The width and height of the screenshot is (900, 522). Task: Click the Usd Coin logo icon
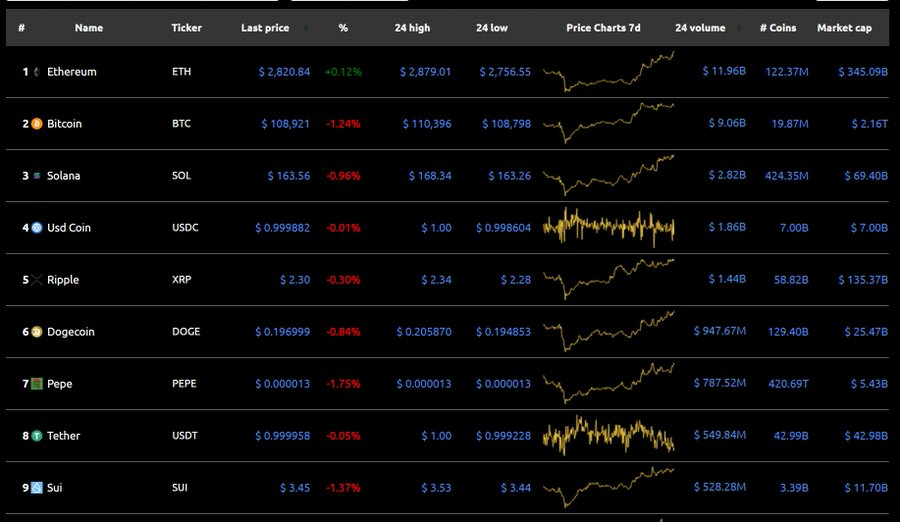tap(37, 228)
